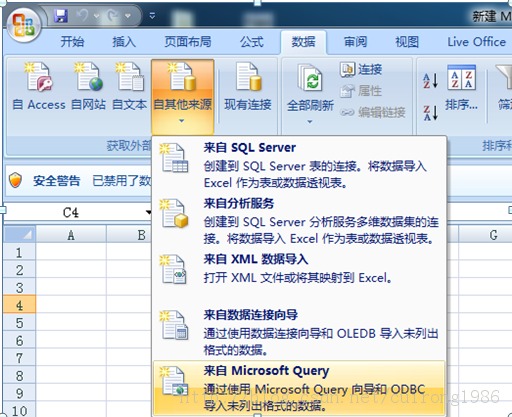Choose 来自分析服务 menu item
Viewport: 512px width, 417px height.
coord(299,221)
